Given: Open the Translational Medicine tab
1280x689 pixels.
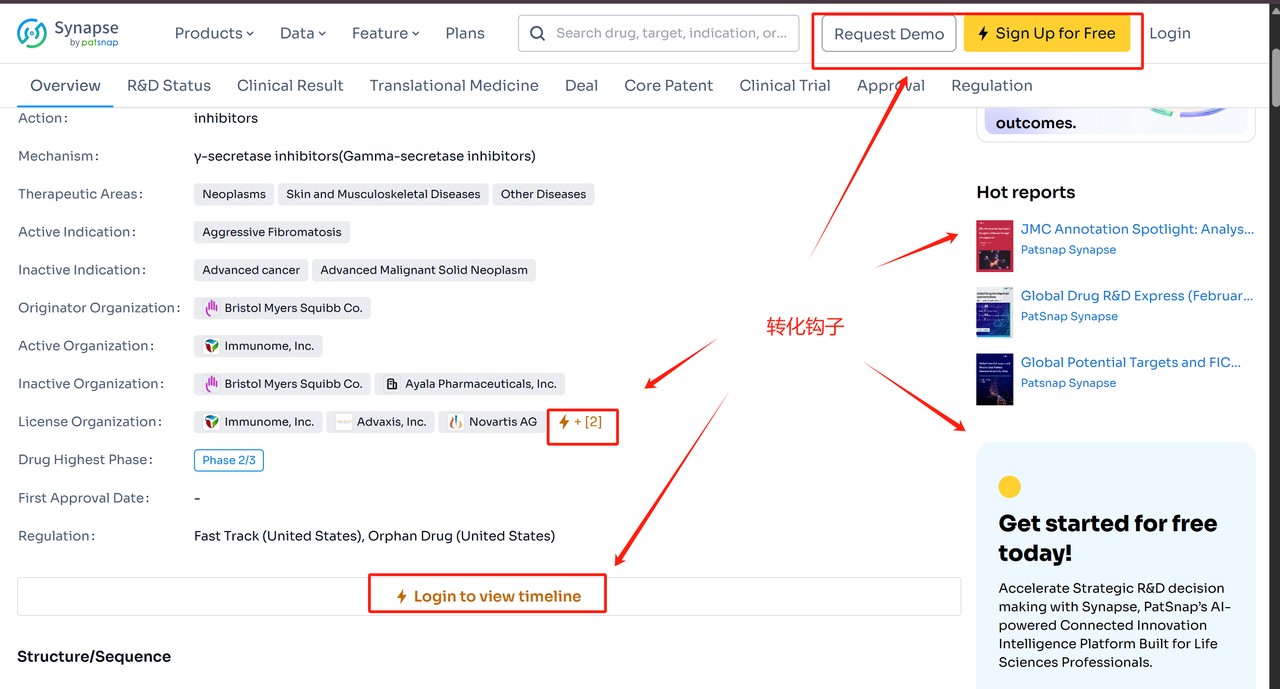Looking at the screenshot, I should (x=454, y=85).
